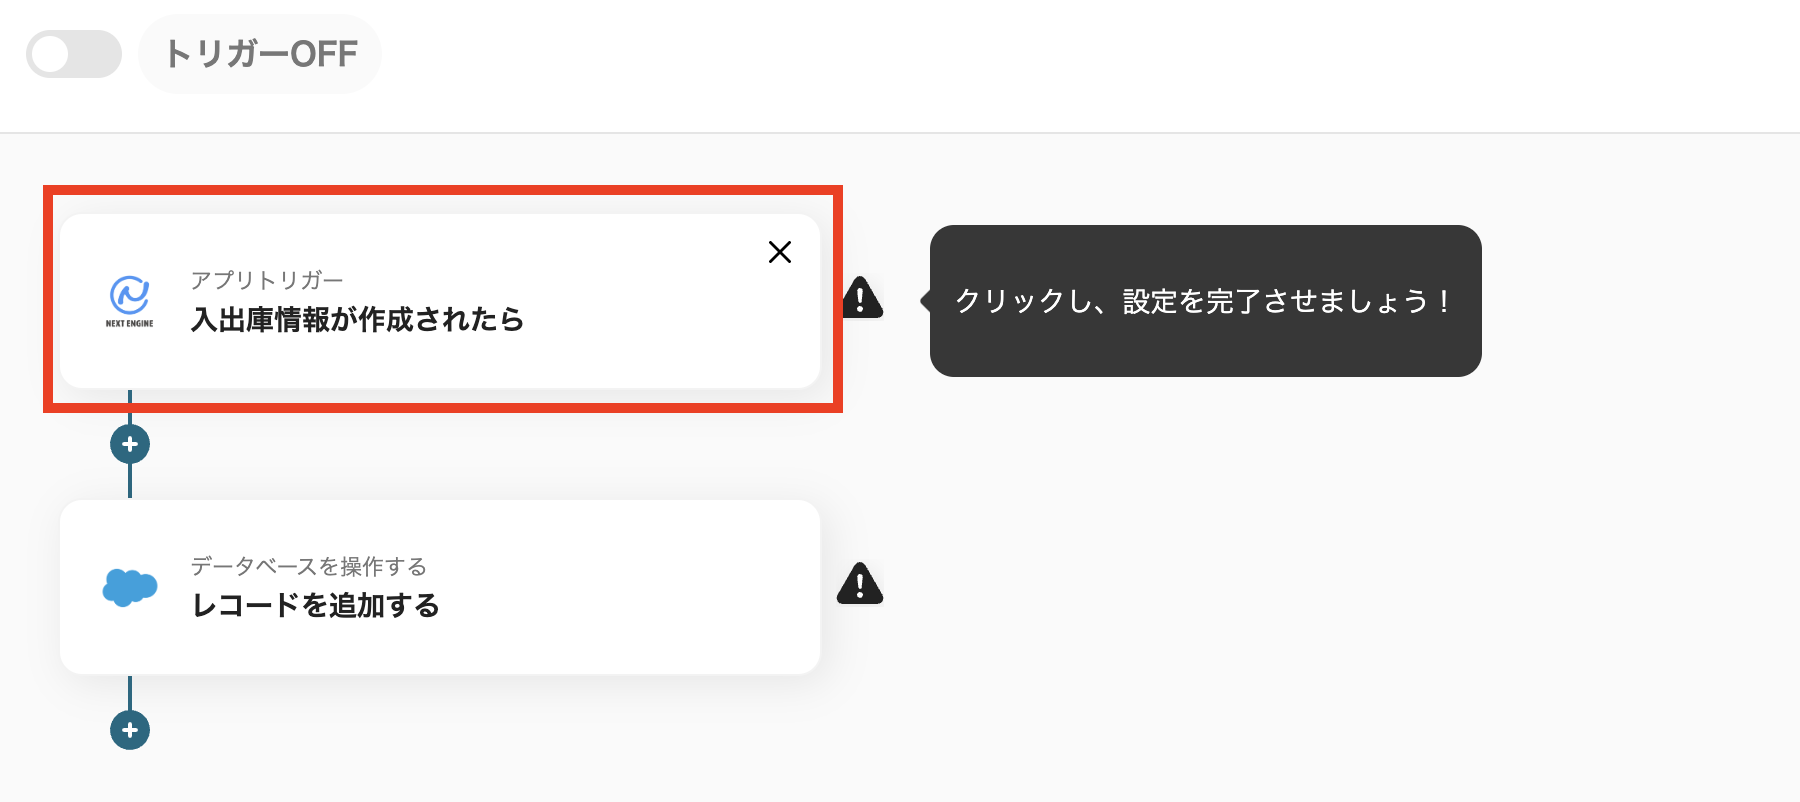Click the トリガーOFF status pill
This screenshot has width=1800, height=802.
pyautogui.click(x=260, y=54)
